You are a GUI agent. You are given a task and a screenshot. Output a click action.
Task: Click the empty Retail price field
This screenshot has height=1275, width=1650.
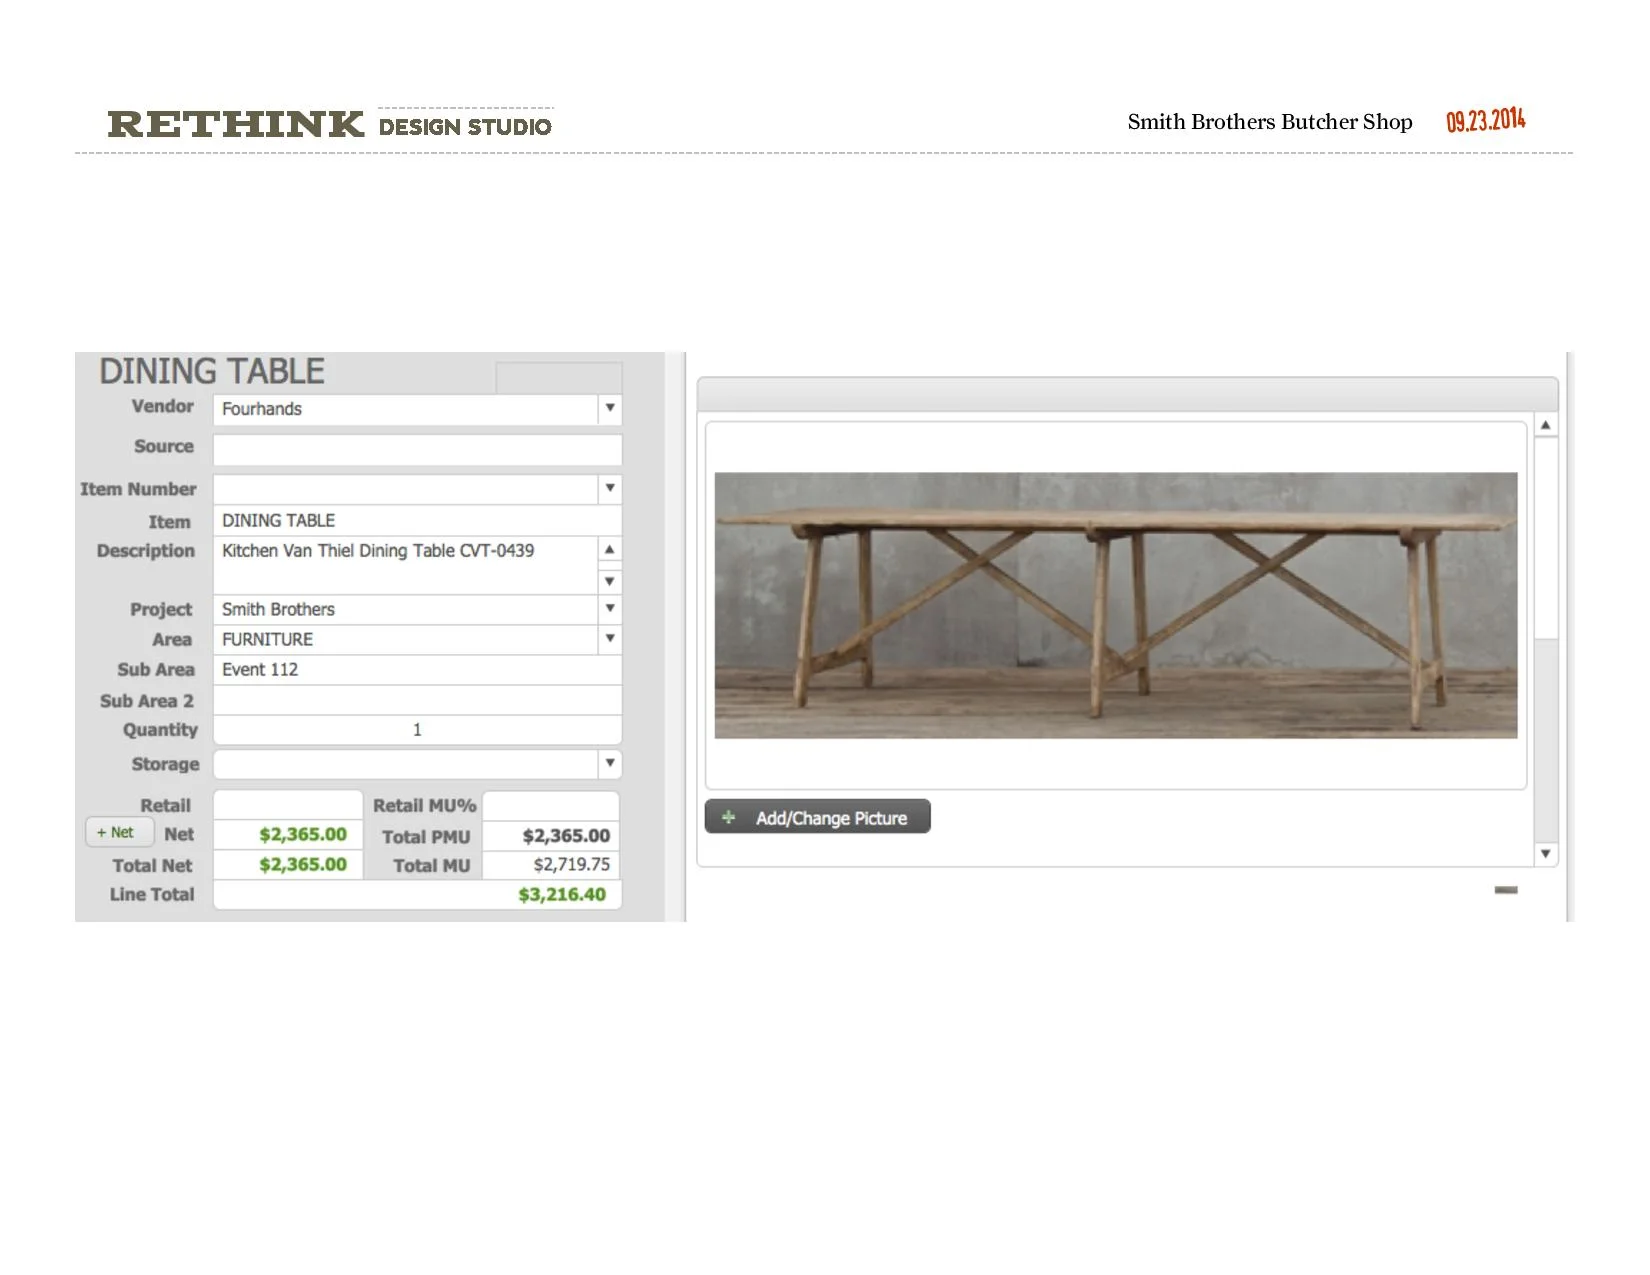point(288,805)
